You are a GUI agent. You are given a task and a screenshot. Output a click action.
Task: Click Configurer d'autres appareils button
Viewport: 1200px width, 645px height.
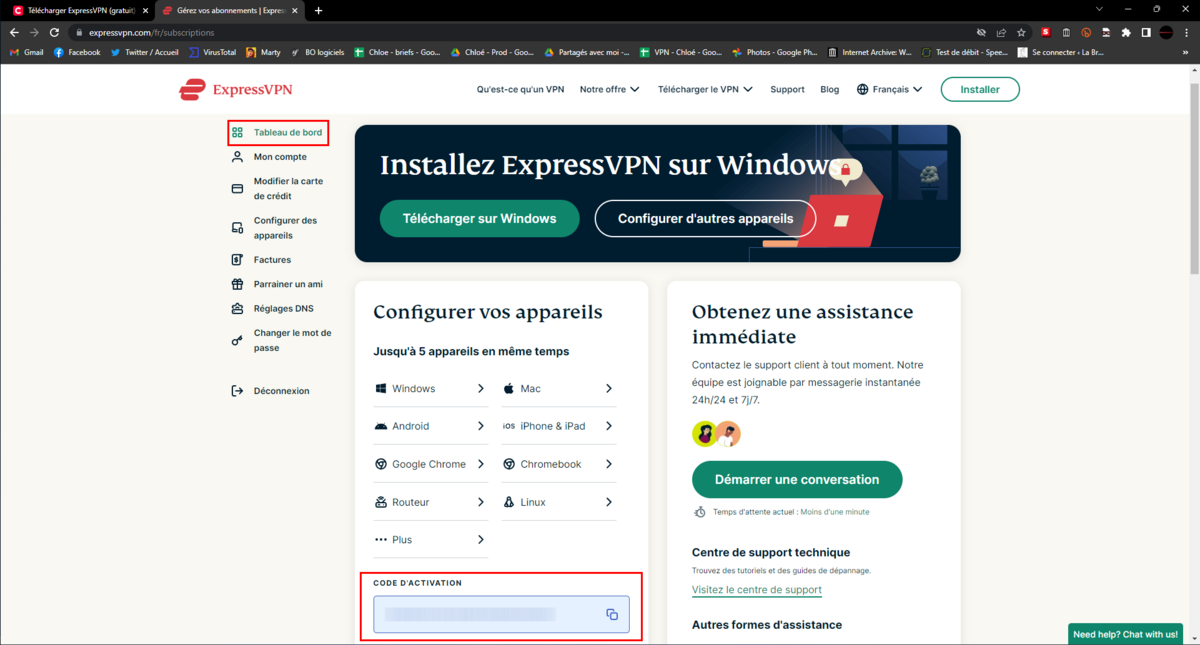pos(705,218)
